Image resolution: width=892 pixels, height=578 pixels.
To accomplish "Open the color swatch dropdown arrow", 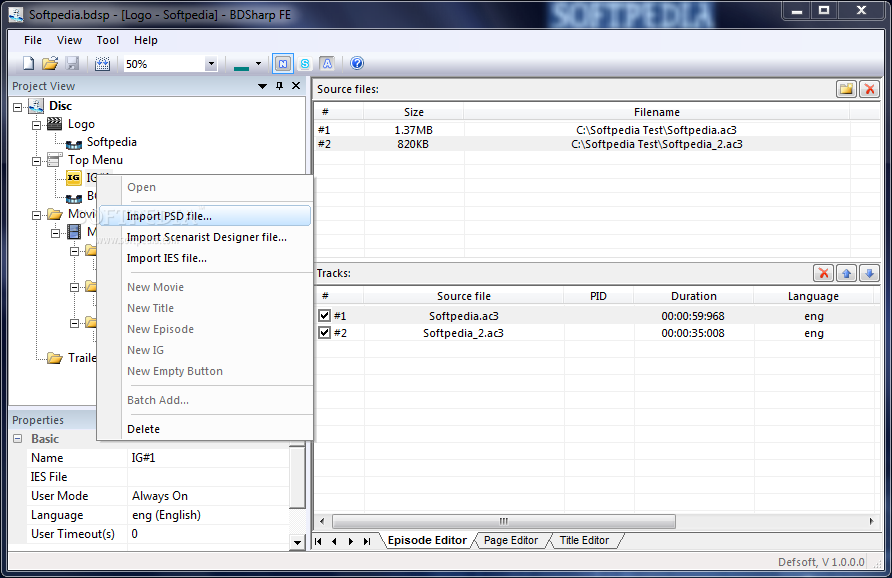I will pyautogui.click(x=258, y=64).
